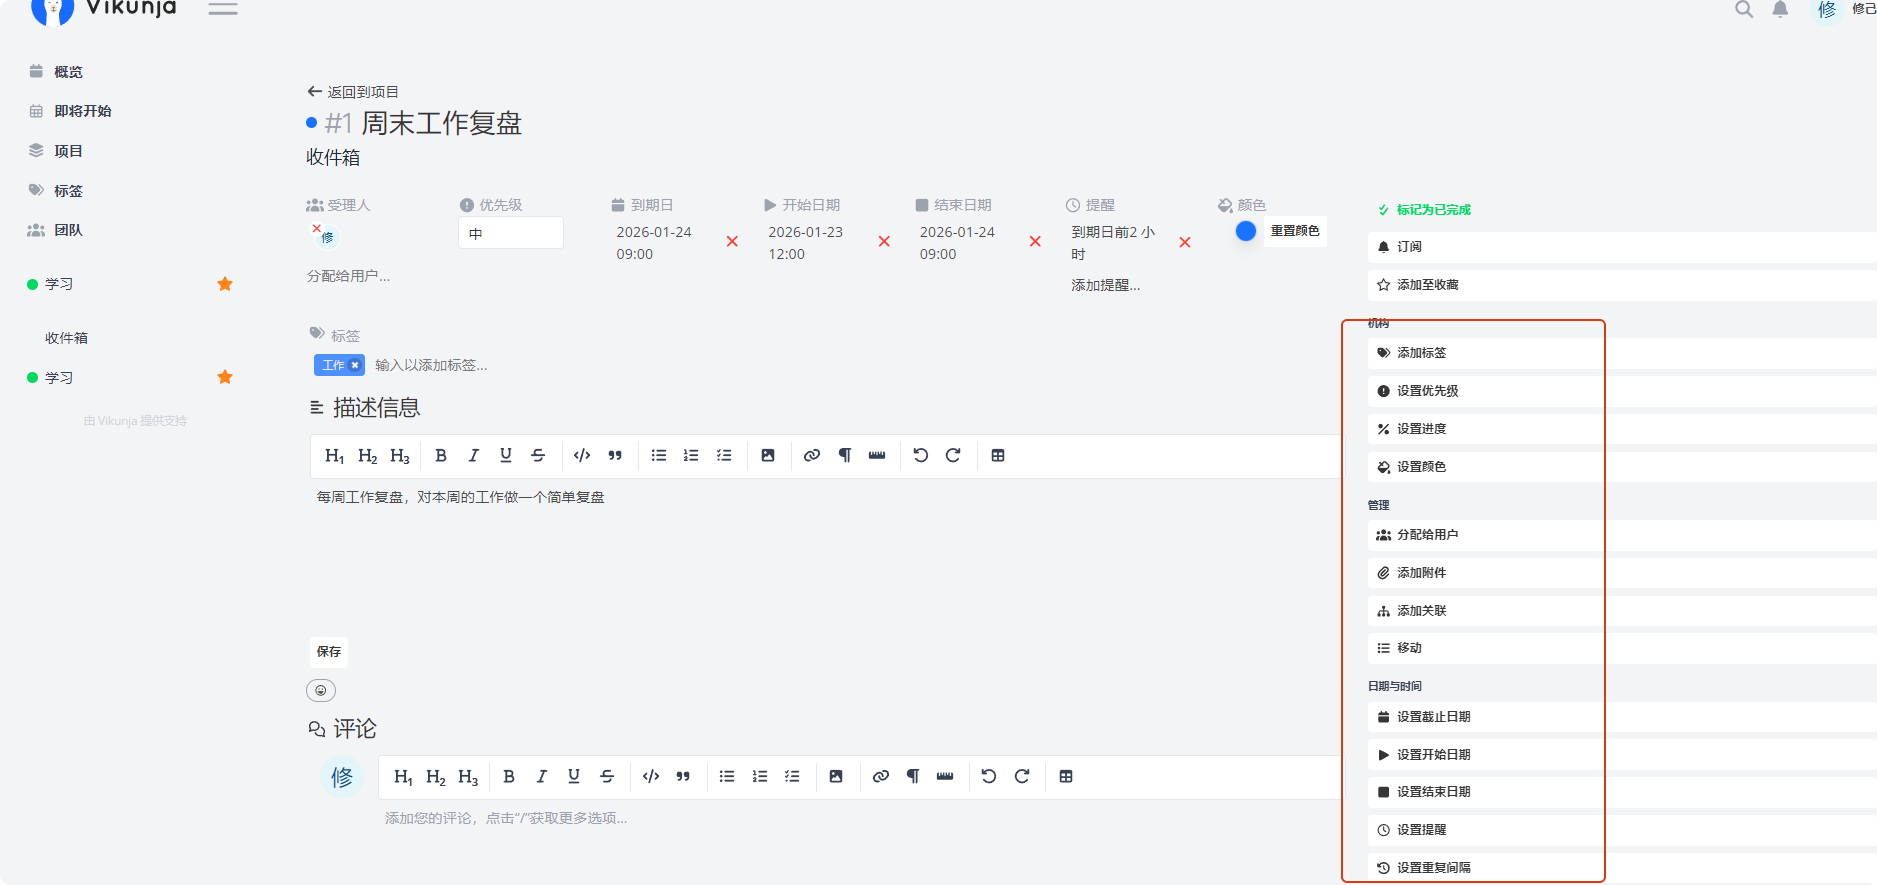Image resolution: width=1877 pixels, height=885 pixels.
Task: Toggle the sidebar hamburger menu
Action: 223,9
